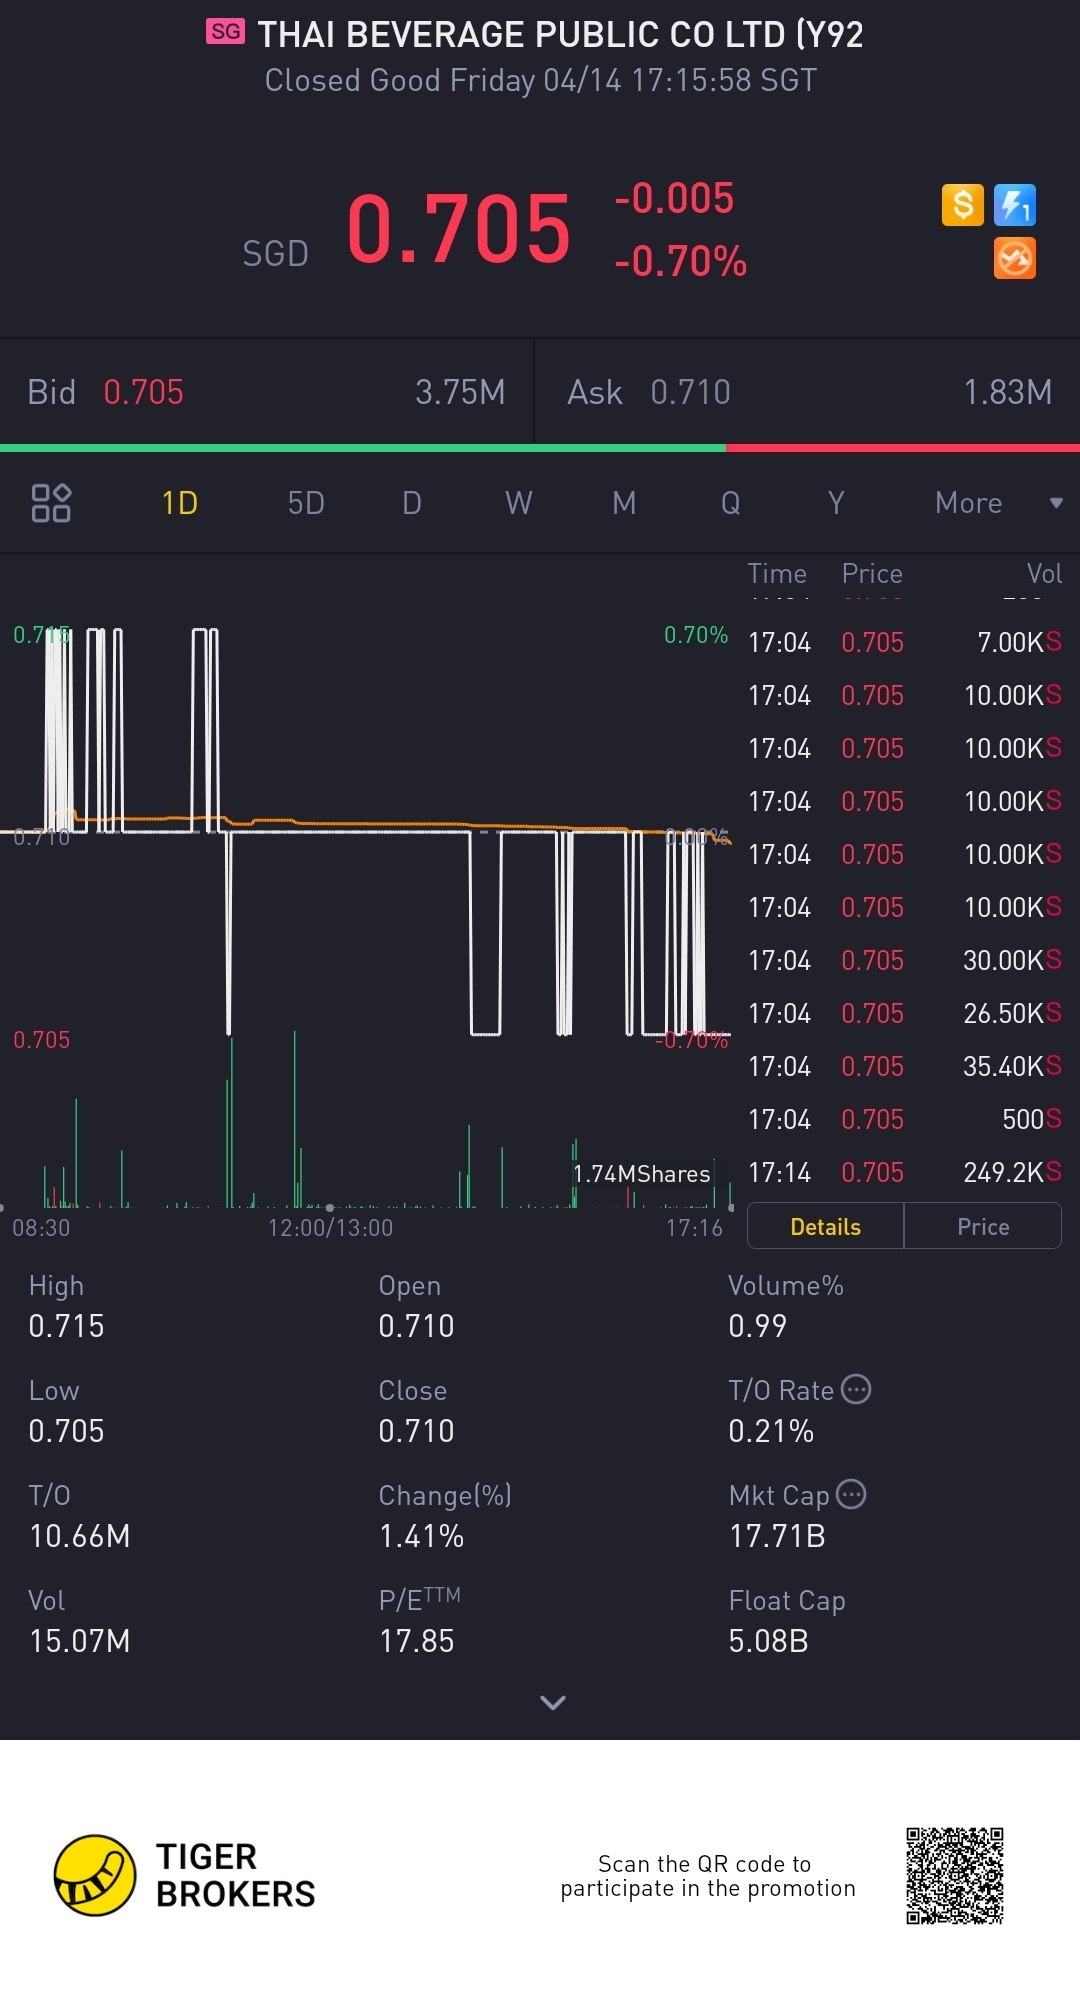1080x2012 pixels.
Task: Tap the Float Cap 5.08B value
Action: point(768,1641)
